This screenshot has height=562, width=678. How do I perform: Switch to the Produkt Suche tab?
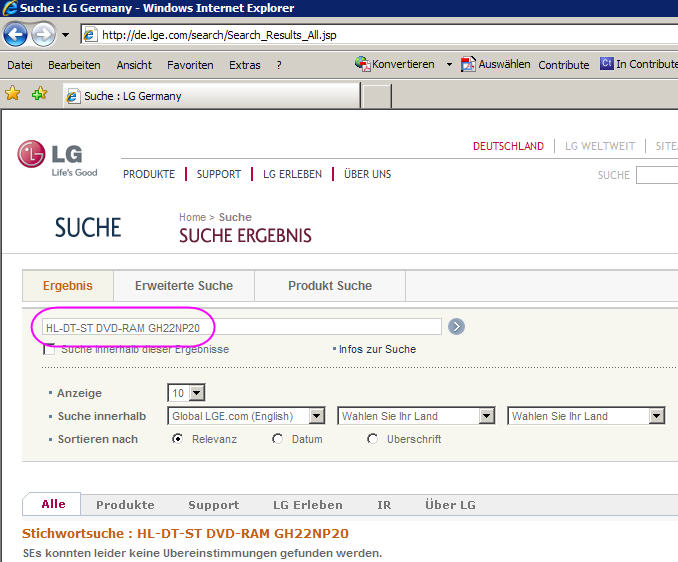pyautogui.click(x=330, y=286)
